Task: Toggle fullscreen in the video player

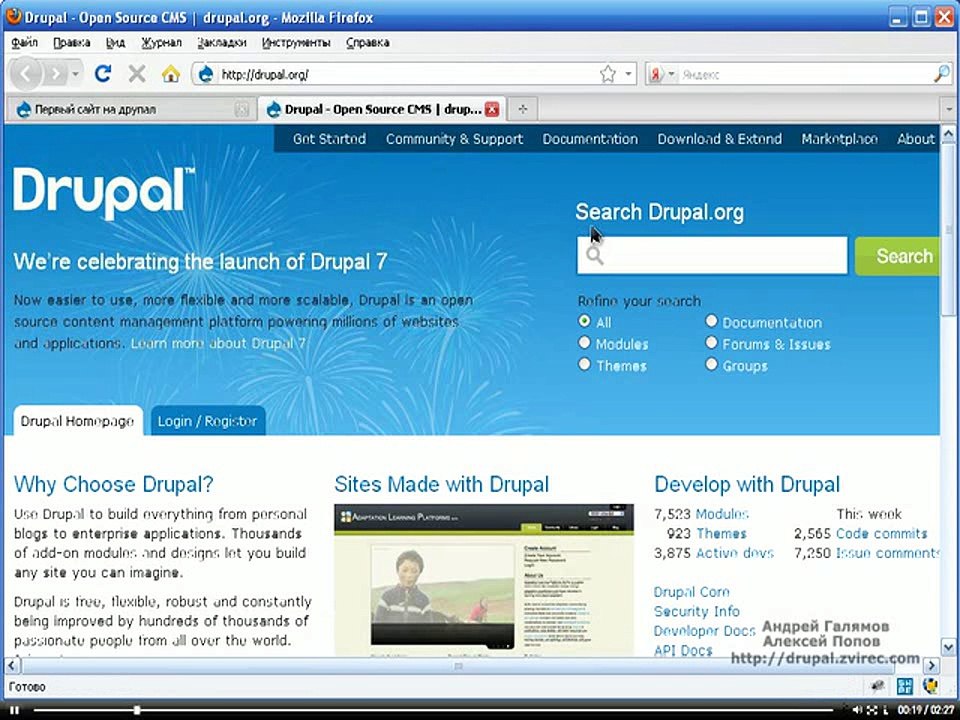Action: [x=872, y=710]
